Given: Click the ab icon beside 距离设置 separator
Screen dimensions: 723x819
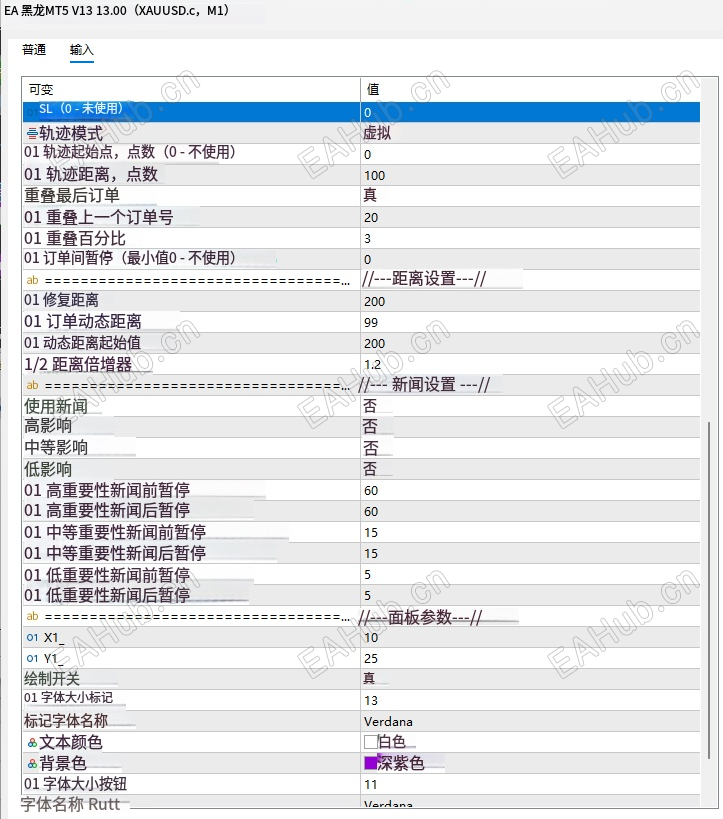Looking at the screenshot, I should (32, 280).
